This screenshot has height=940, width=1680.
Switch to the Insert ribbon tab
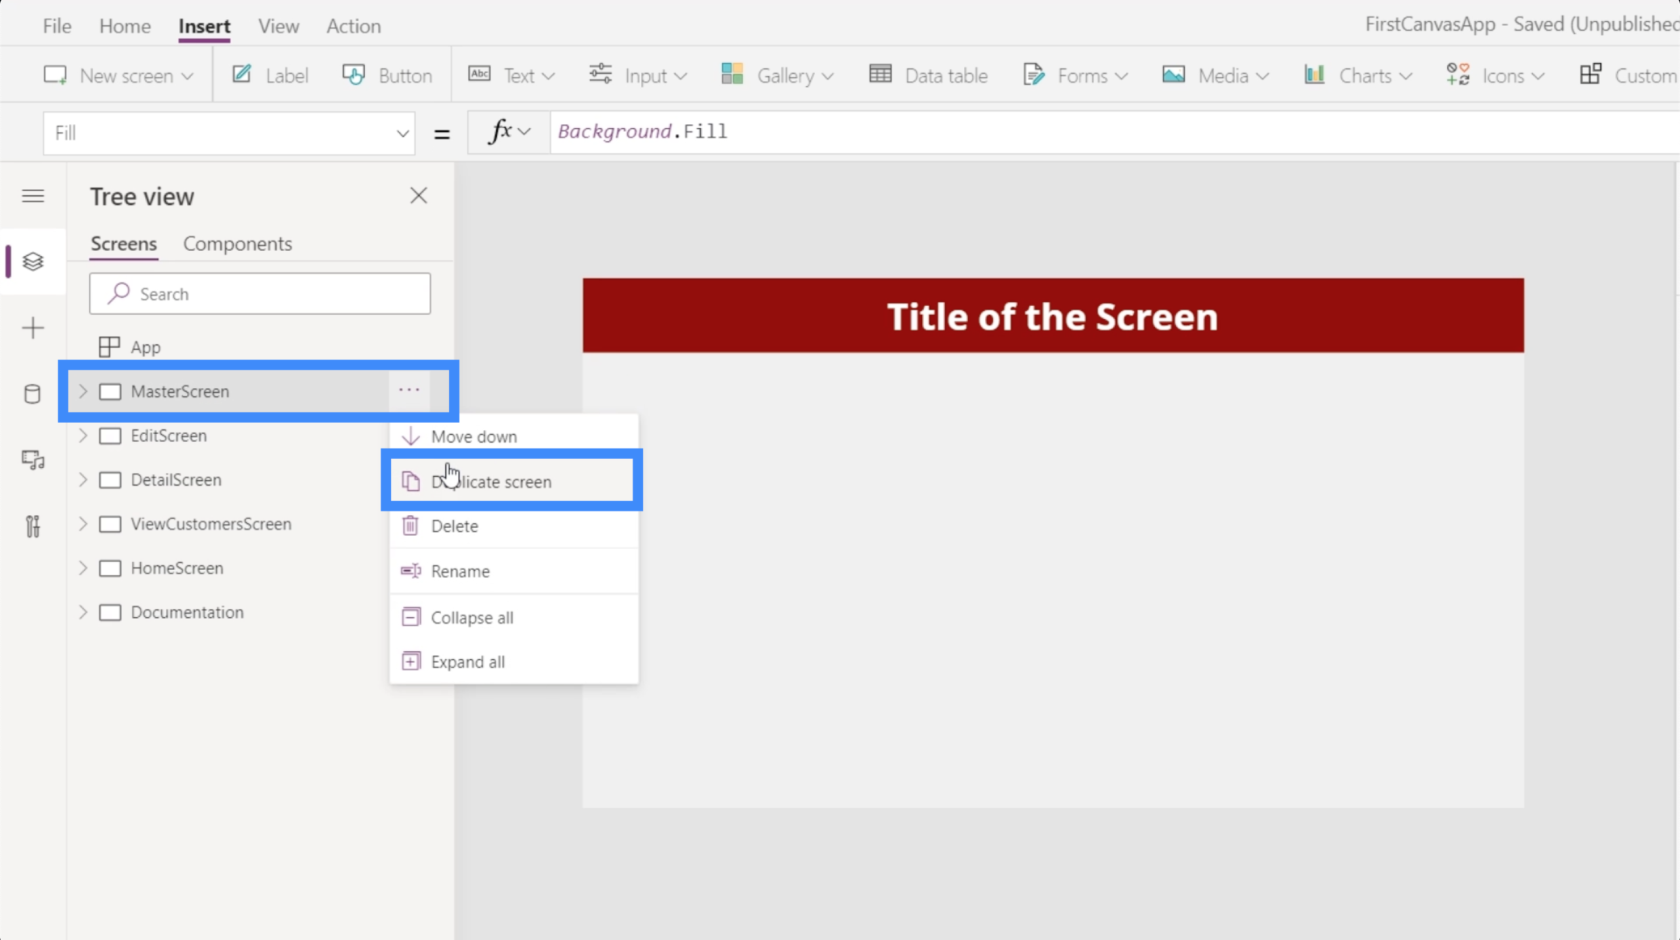click(204, 26)
